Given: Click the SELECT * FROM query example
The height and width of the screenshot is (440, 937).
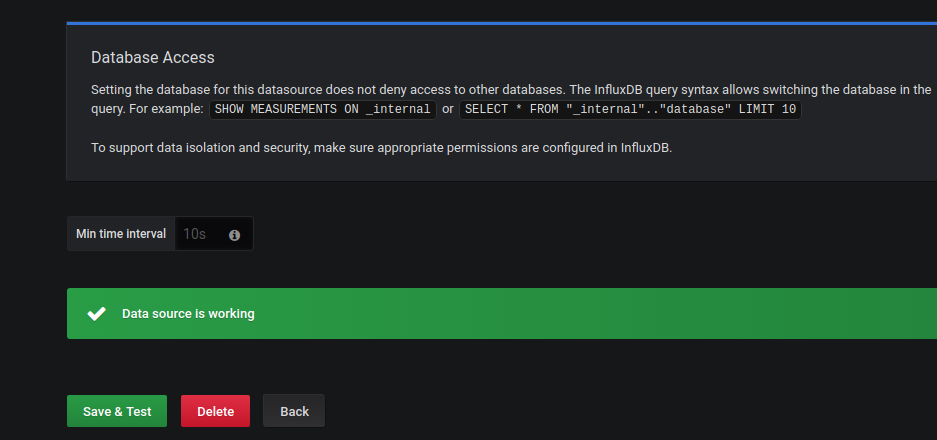Looking at the screenshot, I should point(630,109).
